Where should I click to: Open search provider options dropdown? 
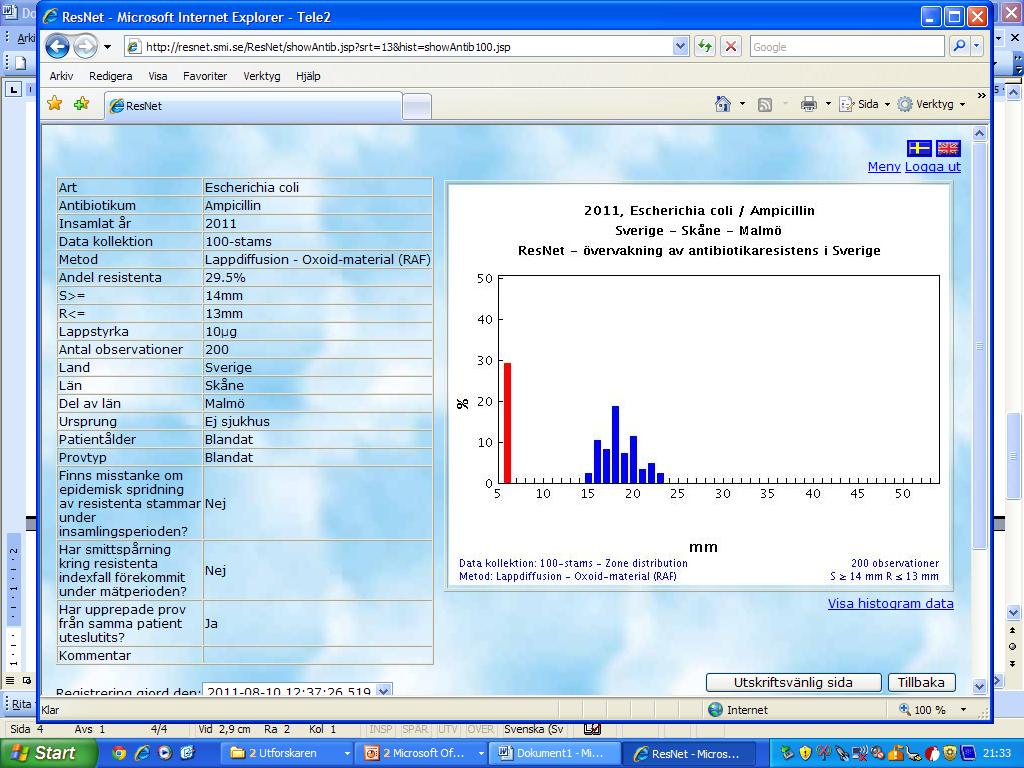(976, 46)
